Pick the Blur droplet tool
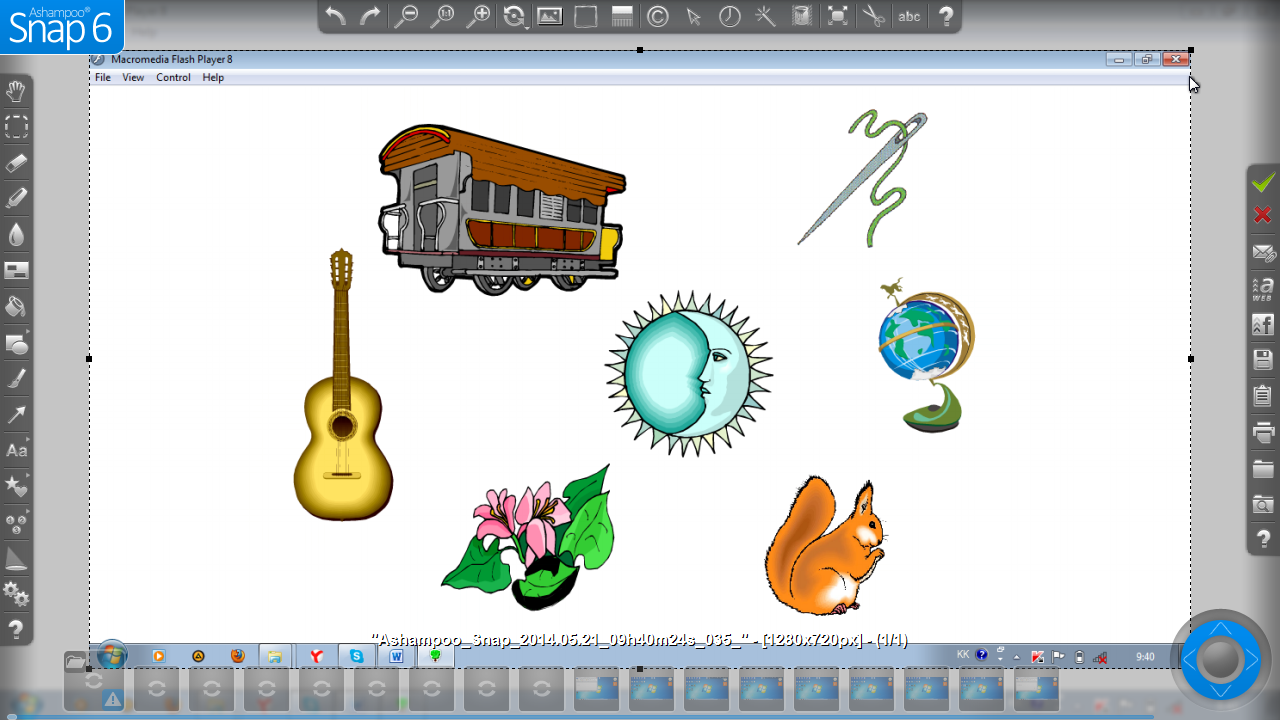The width and height of the screenshot is (1280, 720). 16,235
